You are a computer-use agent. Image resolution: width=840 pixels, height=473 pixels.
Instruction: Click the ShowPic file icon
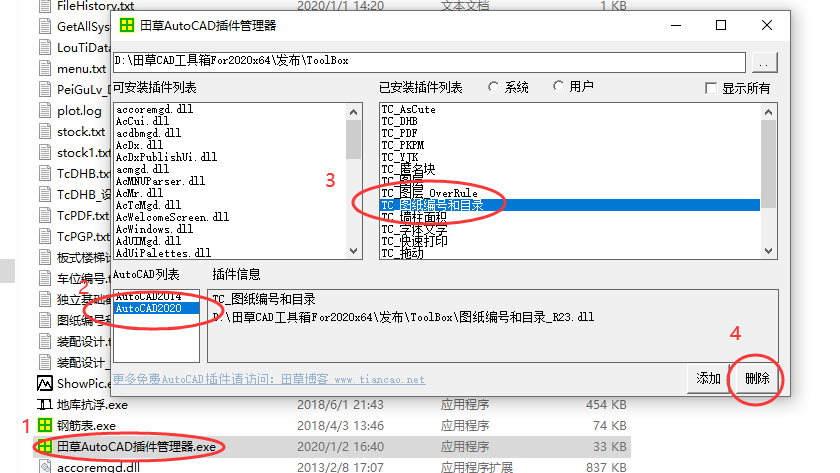[x=45, y=384]
